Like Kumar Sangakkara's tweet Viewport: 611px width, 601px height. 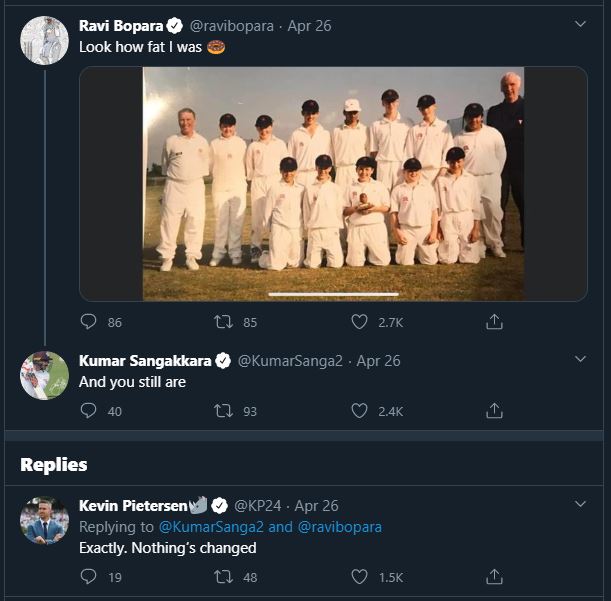coord(360,410)
